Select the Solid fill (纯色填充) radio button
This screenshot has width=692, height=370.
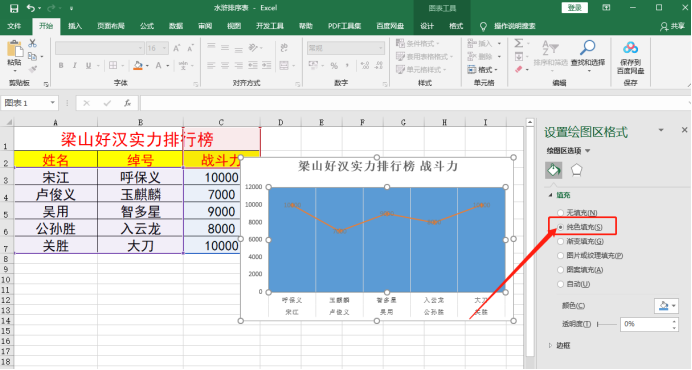tap(560, 227)
